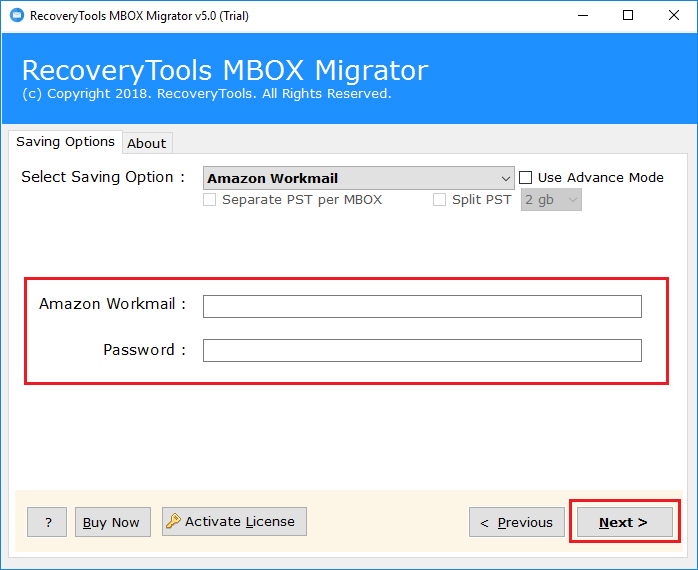Focus the Amazon Workmail input field
Viewport: 698px width, 570px height.
(x=422, y=306)
